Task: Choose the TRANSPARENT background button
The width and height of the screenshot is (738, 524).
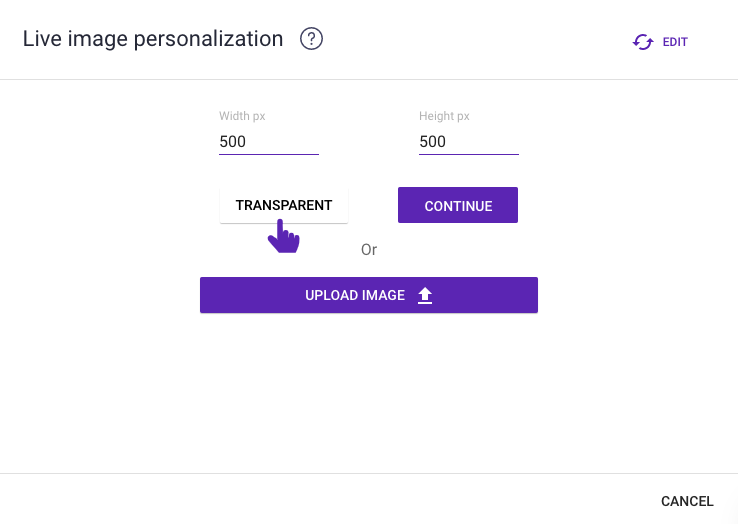Action: click(x=284, y=206)
